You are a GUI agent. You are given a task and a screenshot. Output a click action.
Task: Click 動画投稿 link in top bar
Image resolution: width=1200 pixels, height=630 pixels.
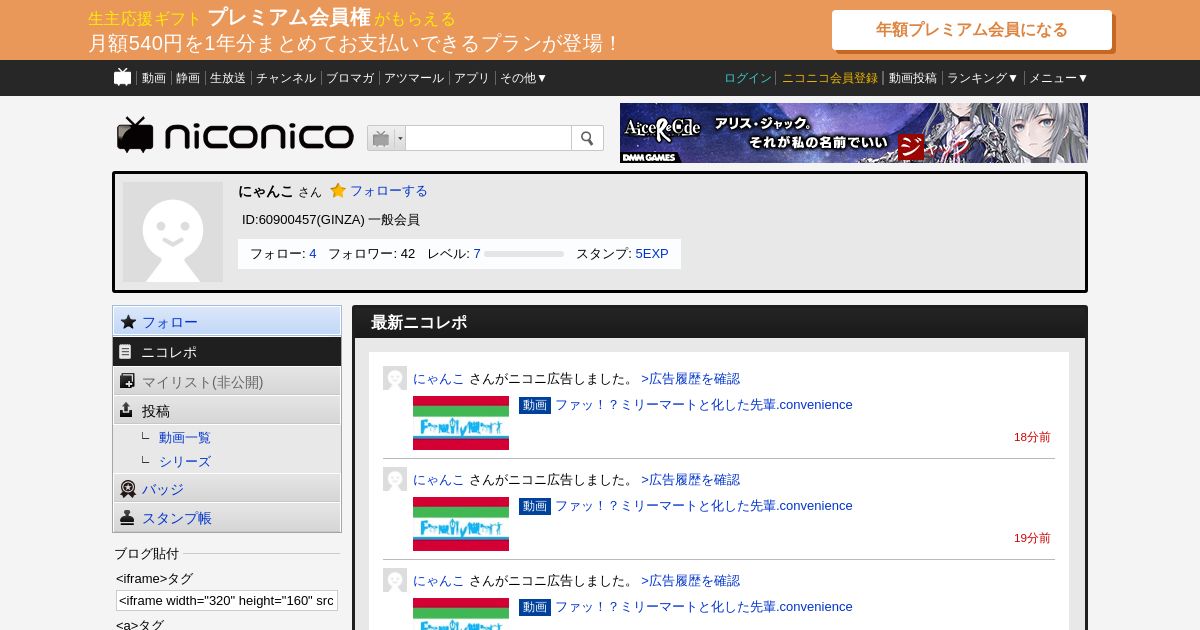[x=913, y=78]
